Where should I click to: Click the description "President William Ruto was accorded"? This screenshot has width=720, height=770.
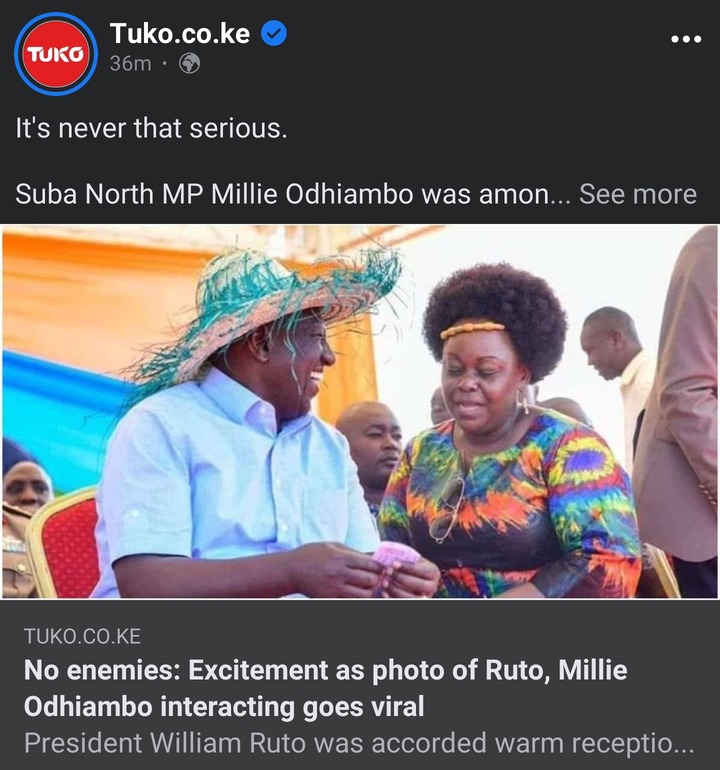point(359,743)
